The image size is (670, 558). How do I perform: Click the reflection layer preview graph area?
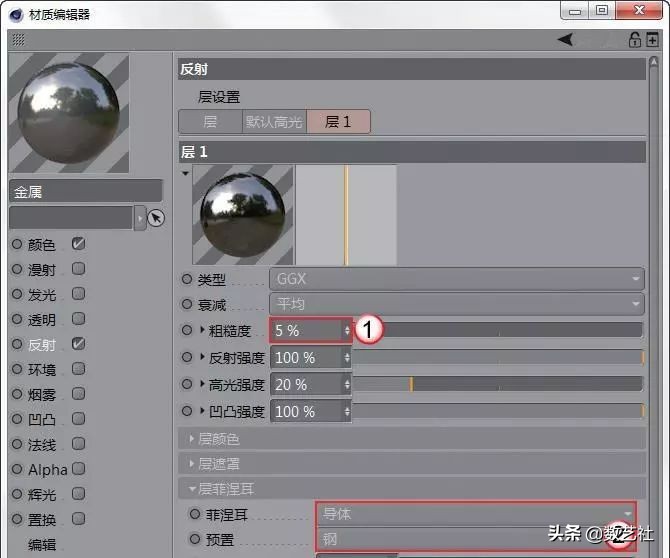pyautogui.click(x=346, y=215)
